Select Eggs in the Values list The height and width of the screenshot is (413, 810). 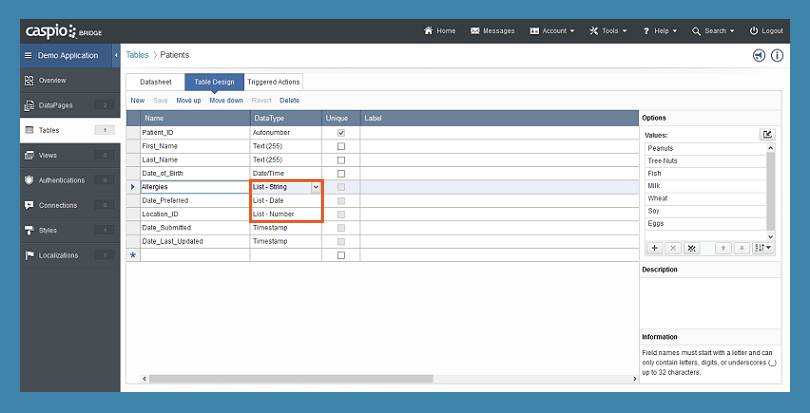coord(705,224)
